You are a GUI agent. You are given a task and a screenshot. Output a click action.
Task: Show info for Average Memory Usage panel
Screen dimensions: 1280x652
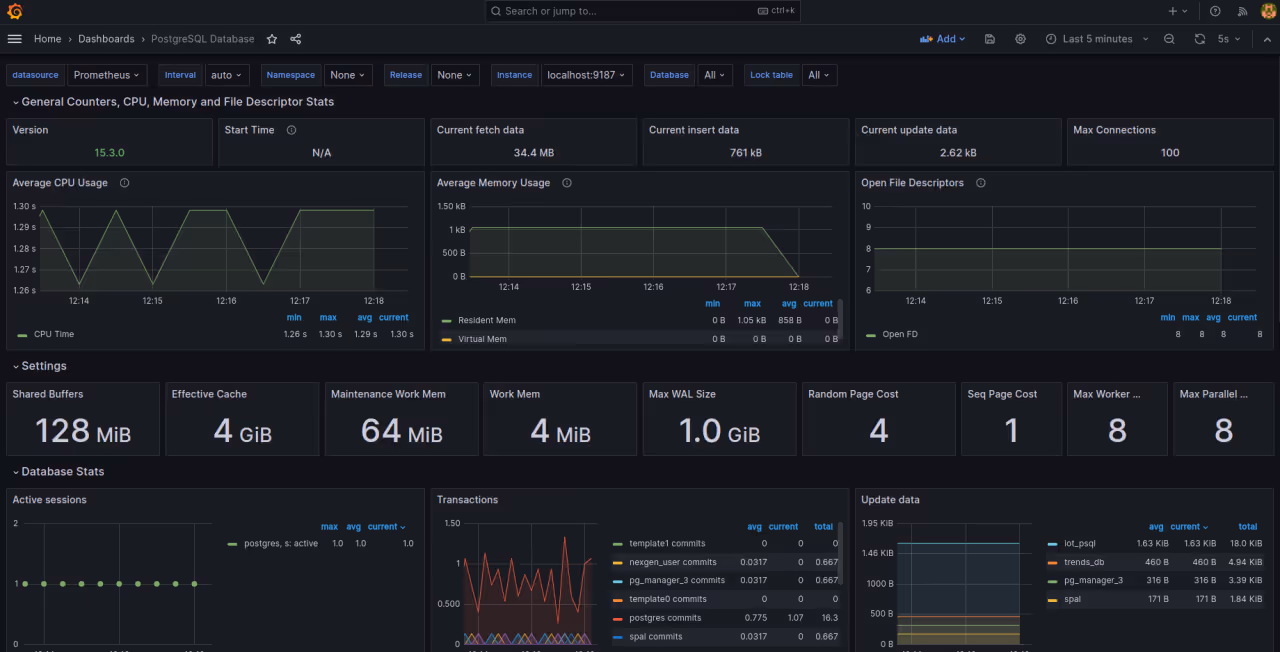[567, 183]
